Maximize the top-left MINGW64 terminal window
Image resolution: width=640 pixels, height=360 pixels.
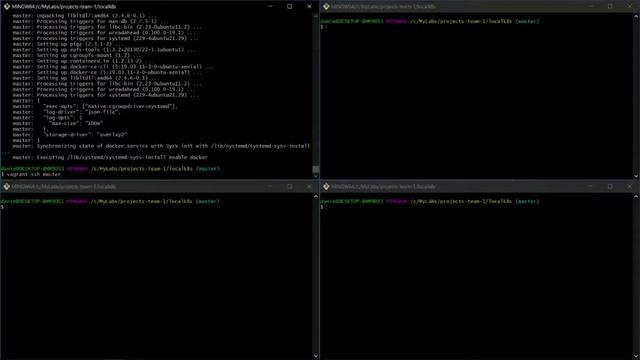pos(289,7)
